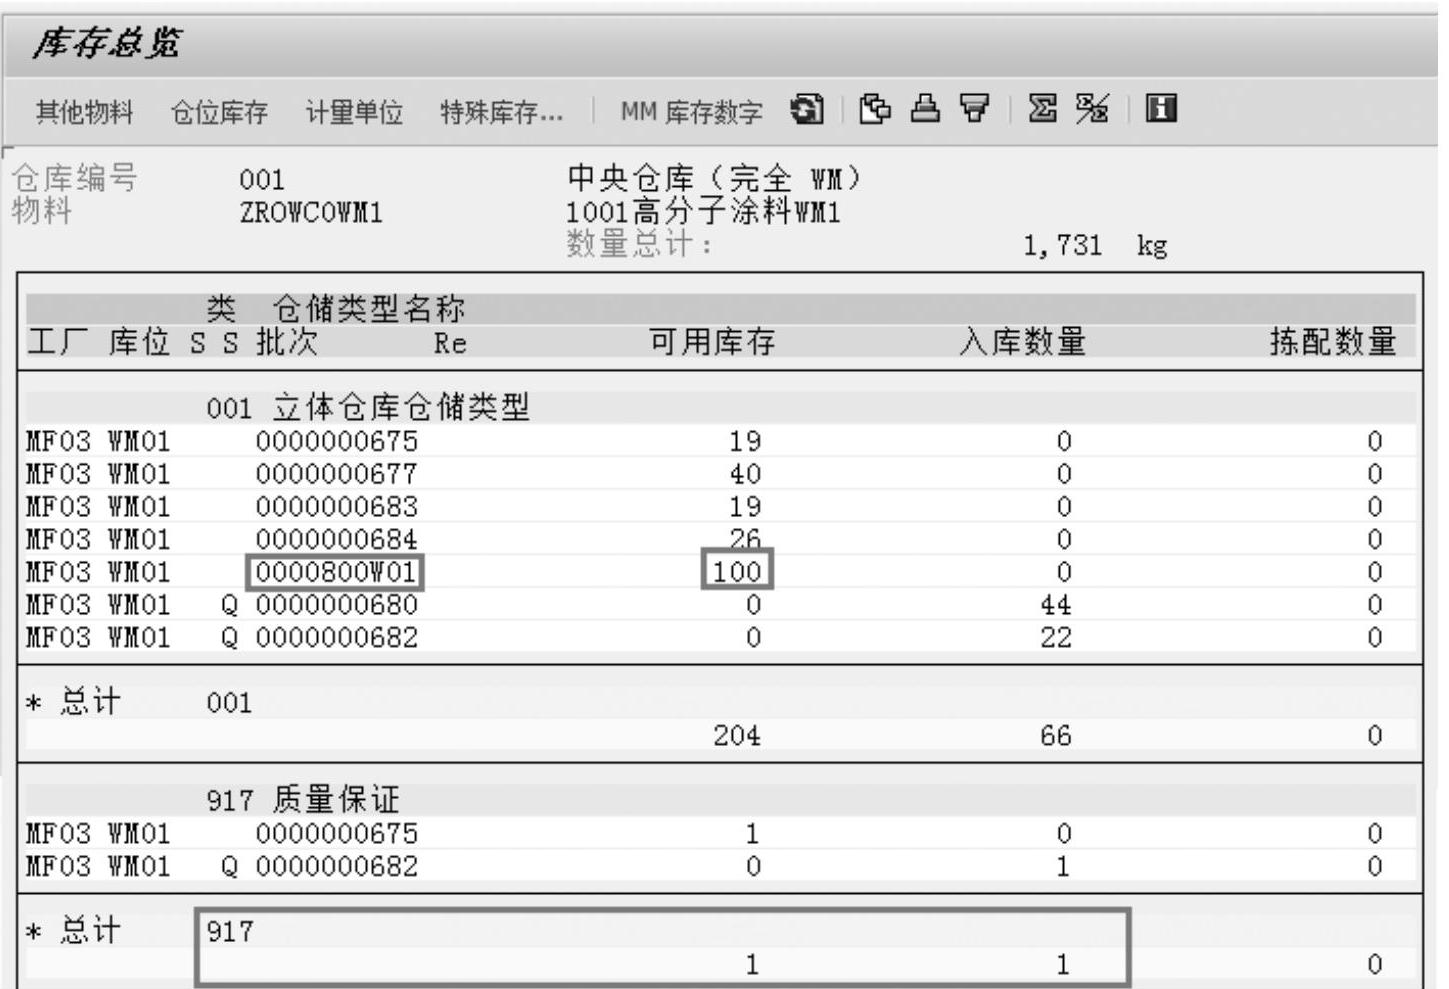Select the 拣配数量 column header
The height and width of the screenshot is (989, 1449).
pos(1333,342)
